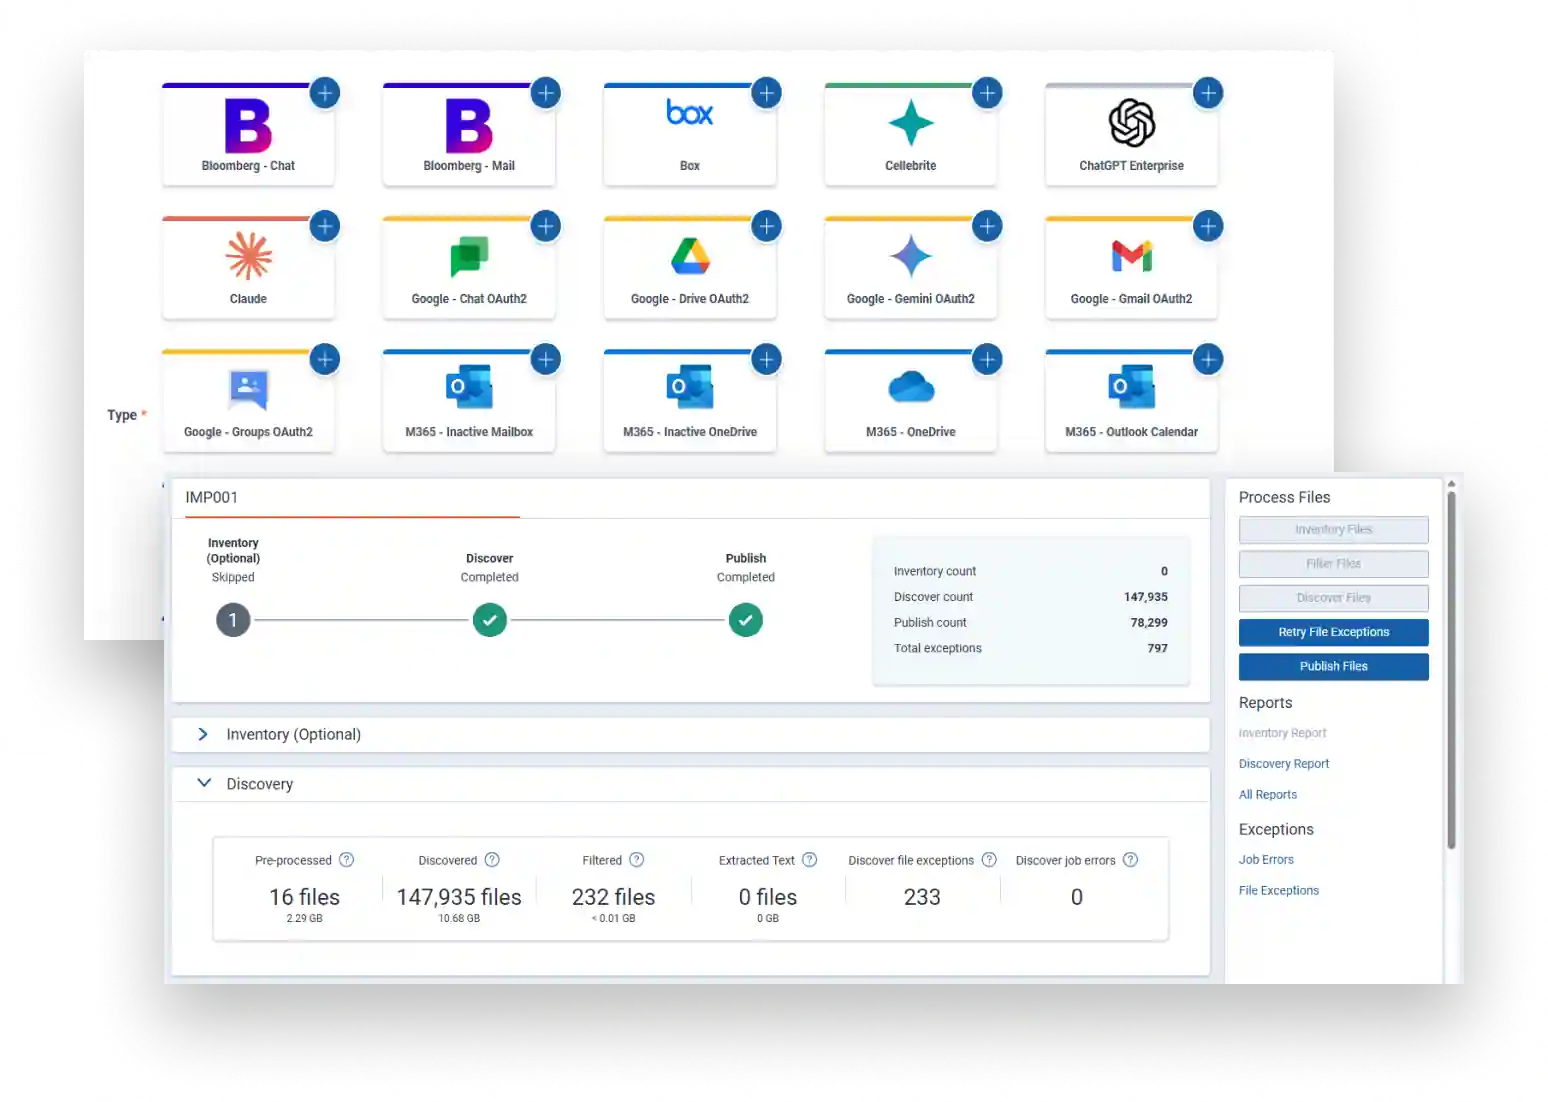Click the Discover Files button
Image resolution: width=1548 pixels, height=1102 pixels.
(1334, 598)
